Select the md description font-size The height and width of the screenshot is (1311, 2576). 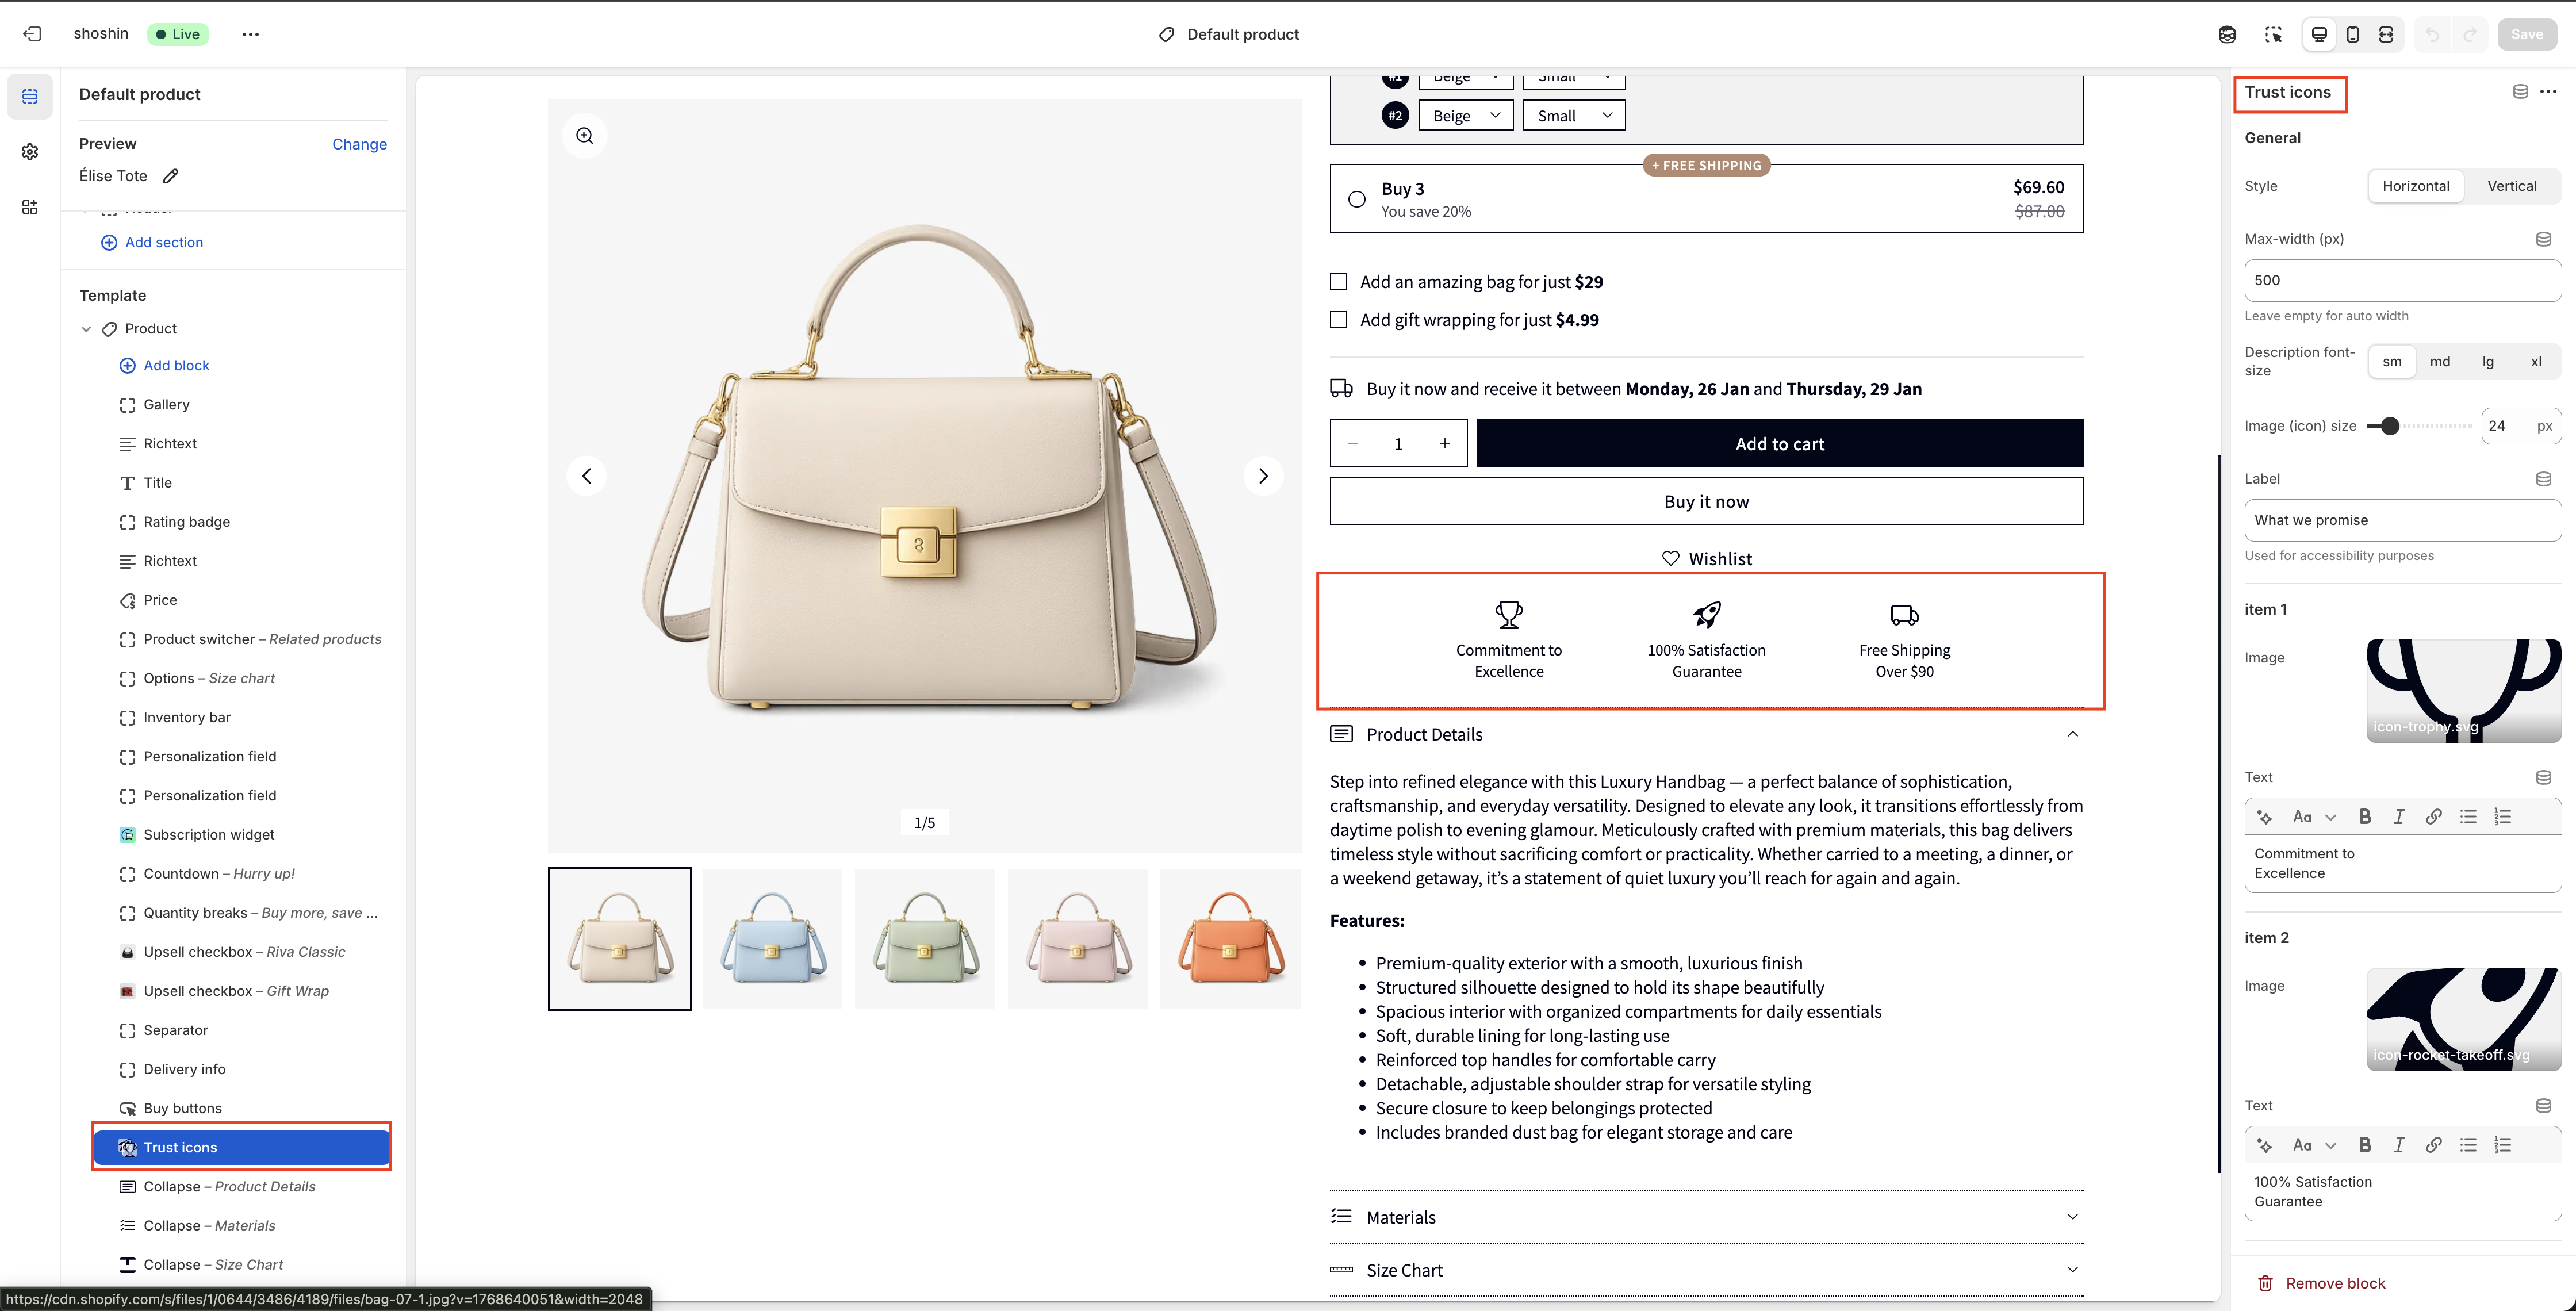(x=2439, y=362)
